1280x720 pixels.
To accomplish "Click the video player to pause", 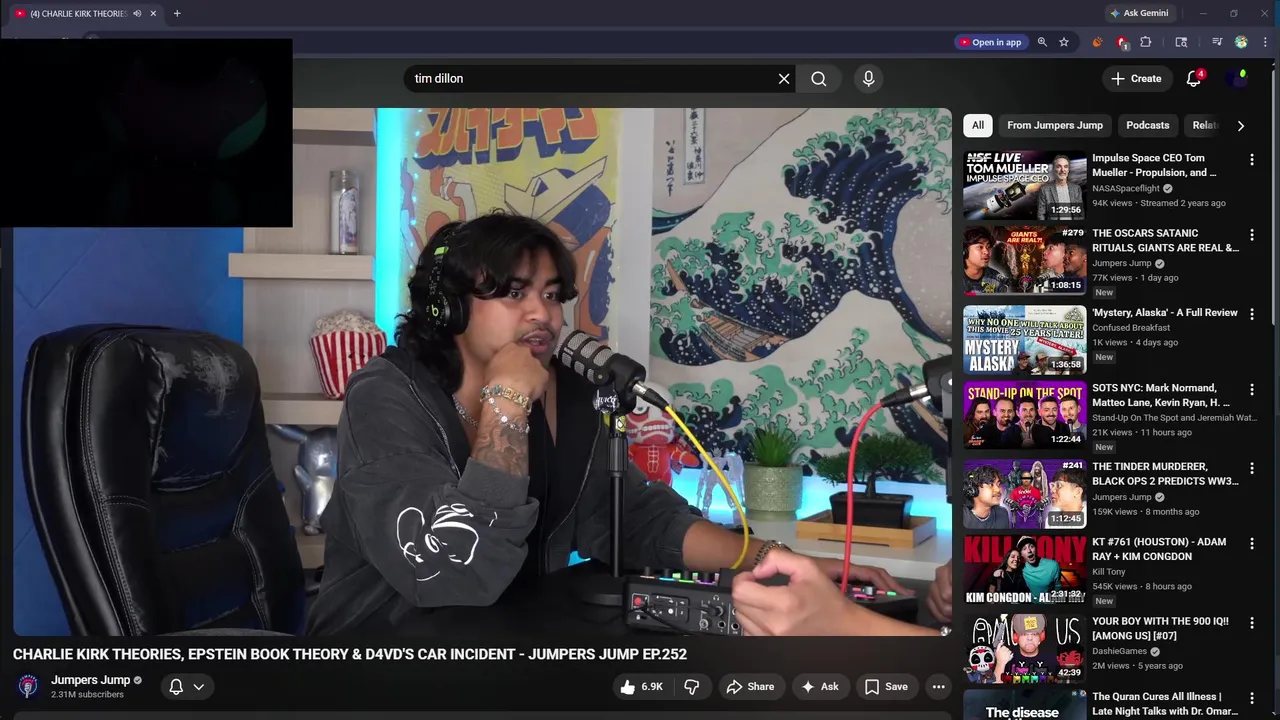I will click(x=482, y=372).
